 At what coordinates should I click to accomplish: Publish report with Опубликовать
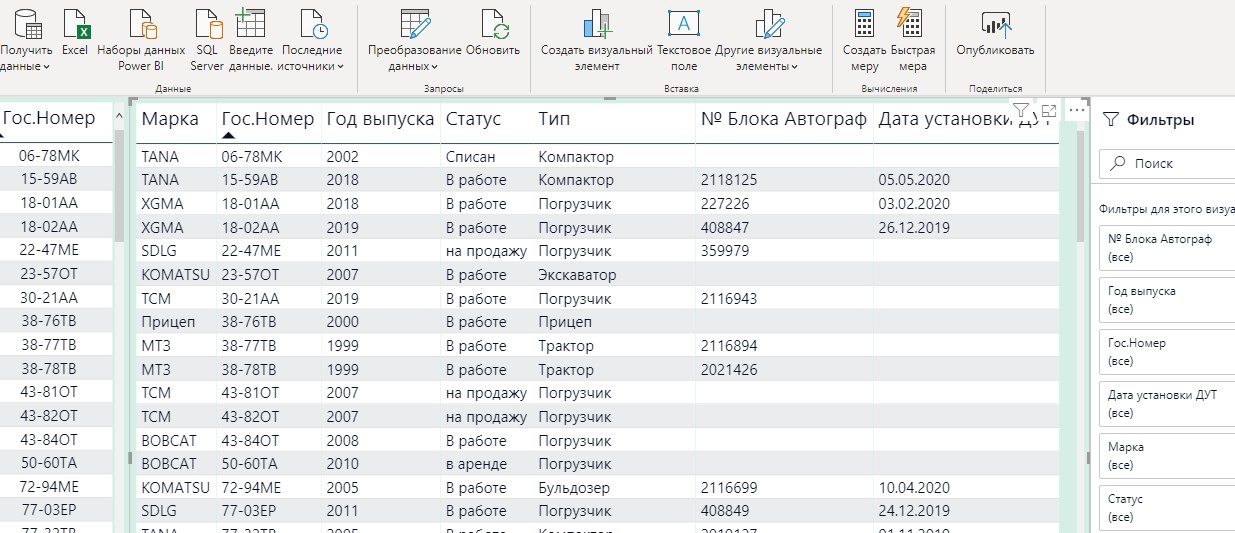click(x=995, y=31)
